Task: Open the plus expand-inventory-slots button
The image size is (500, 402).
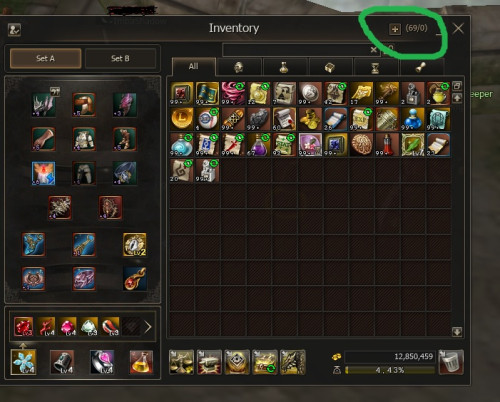Action: 395,29
